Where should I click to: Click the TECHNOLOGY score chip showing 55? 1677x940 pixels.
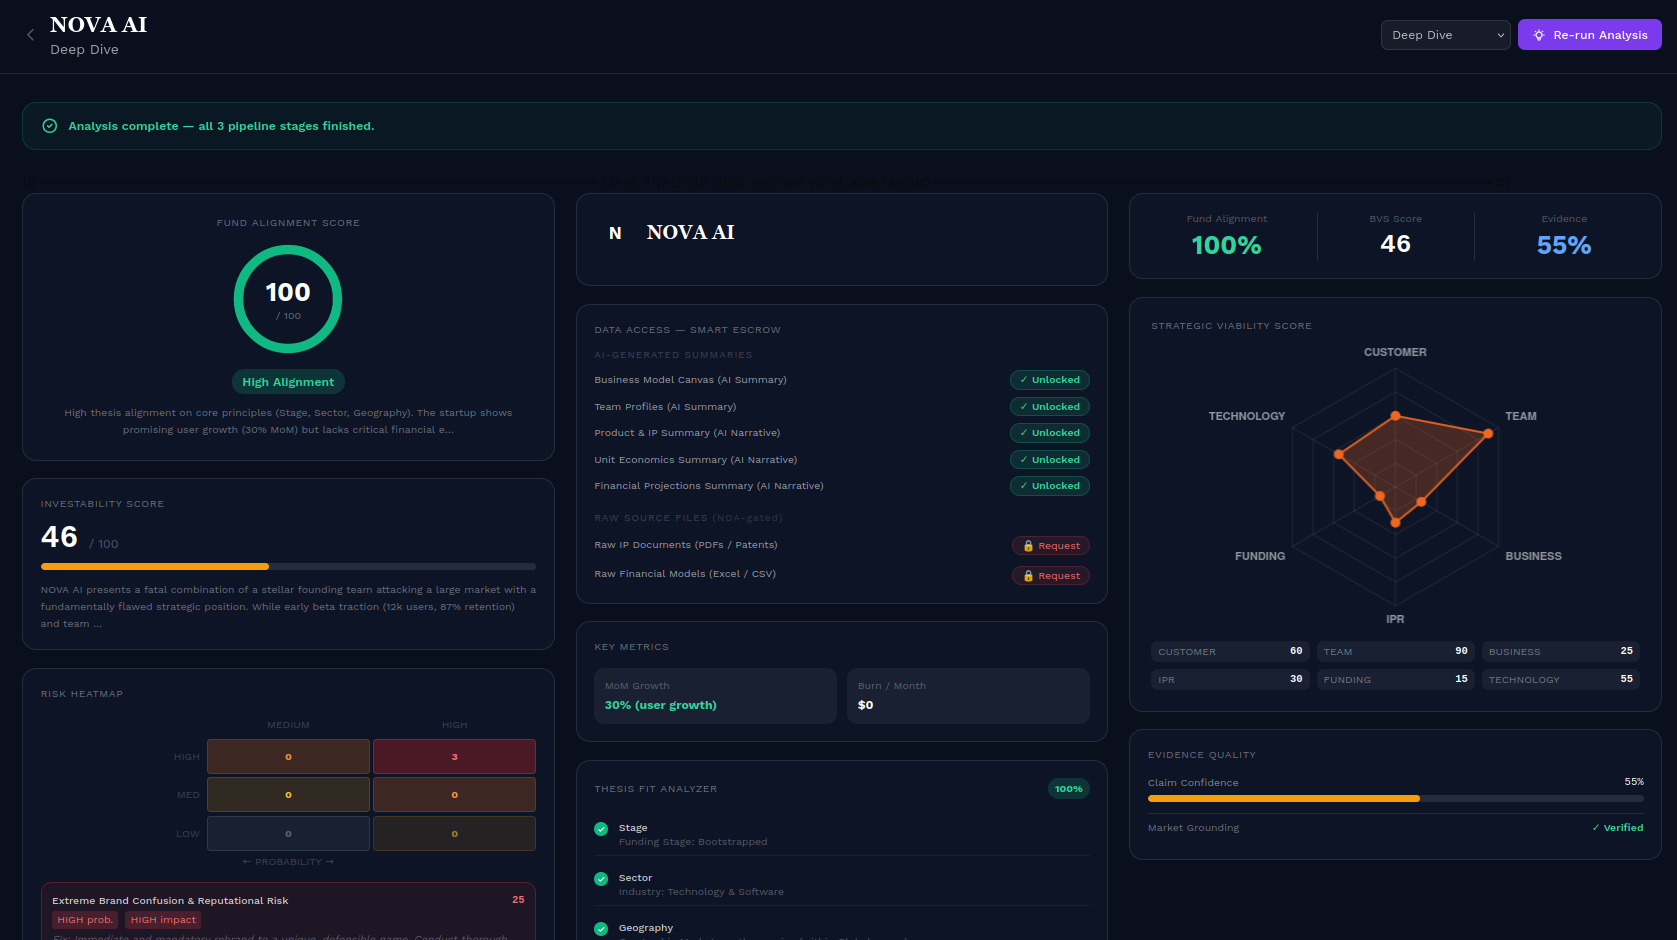coord(1561,679)
